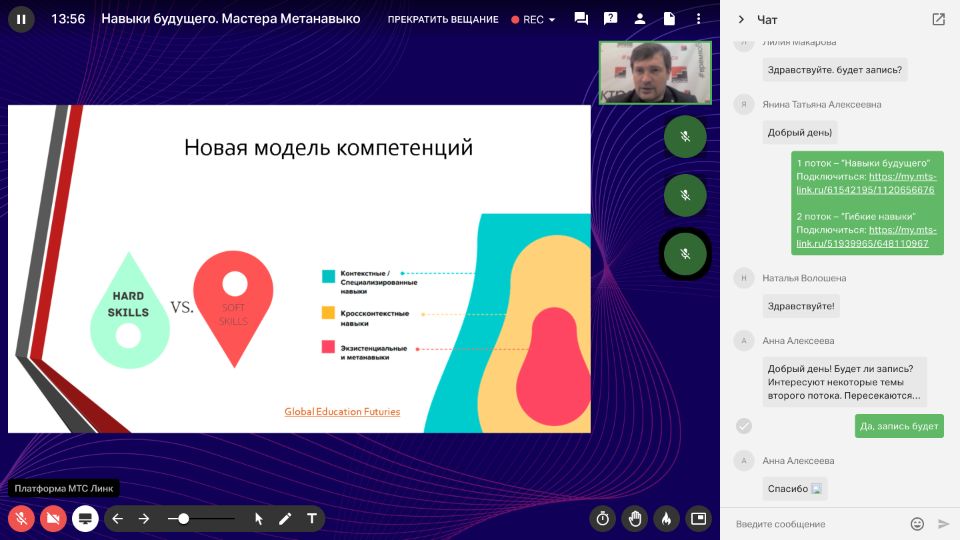Click the first muted participant circle
Viewport: 960px width, 540px height.
coord(685,137)
